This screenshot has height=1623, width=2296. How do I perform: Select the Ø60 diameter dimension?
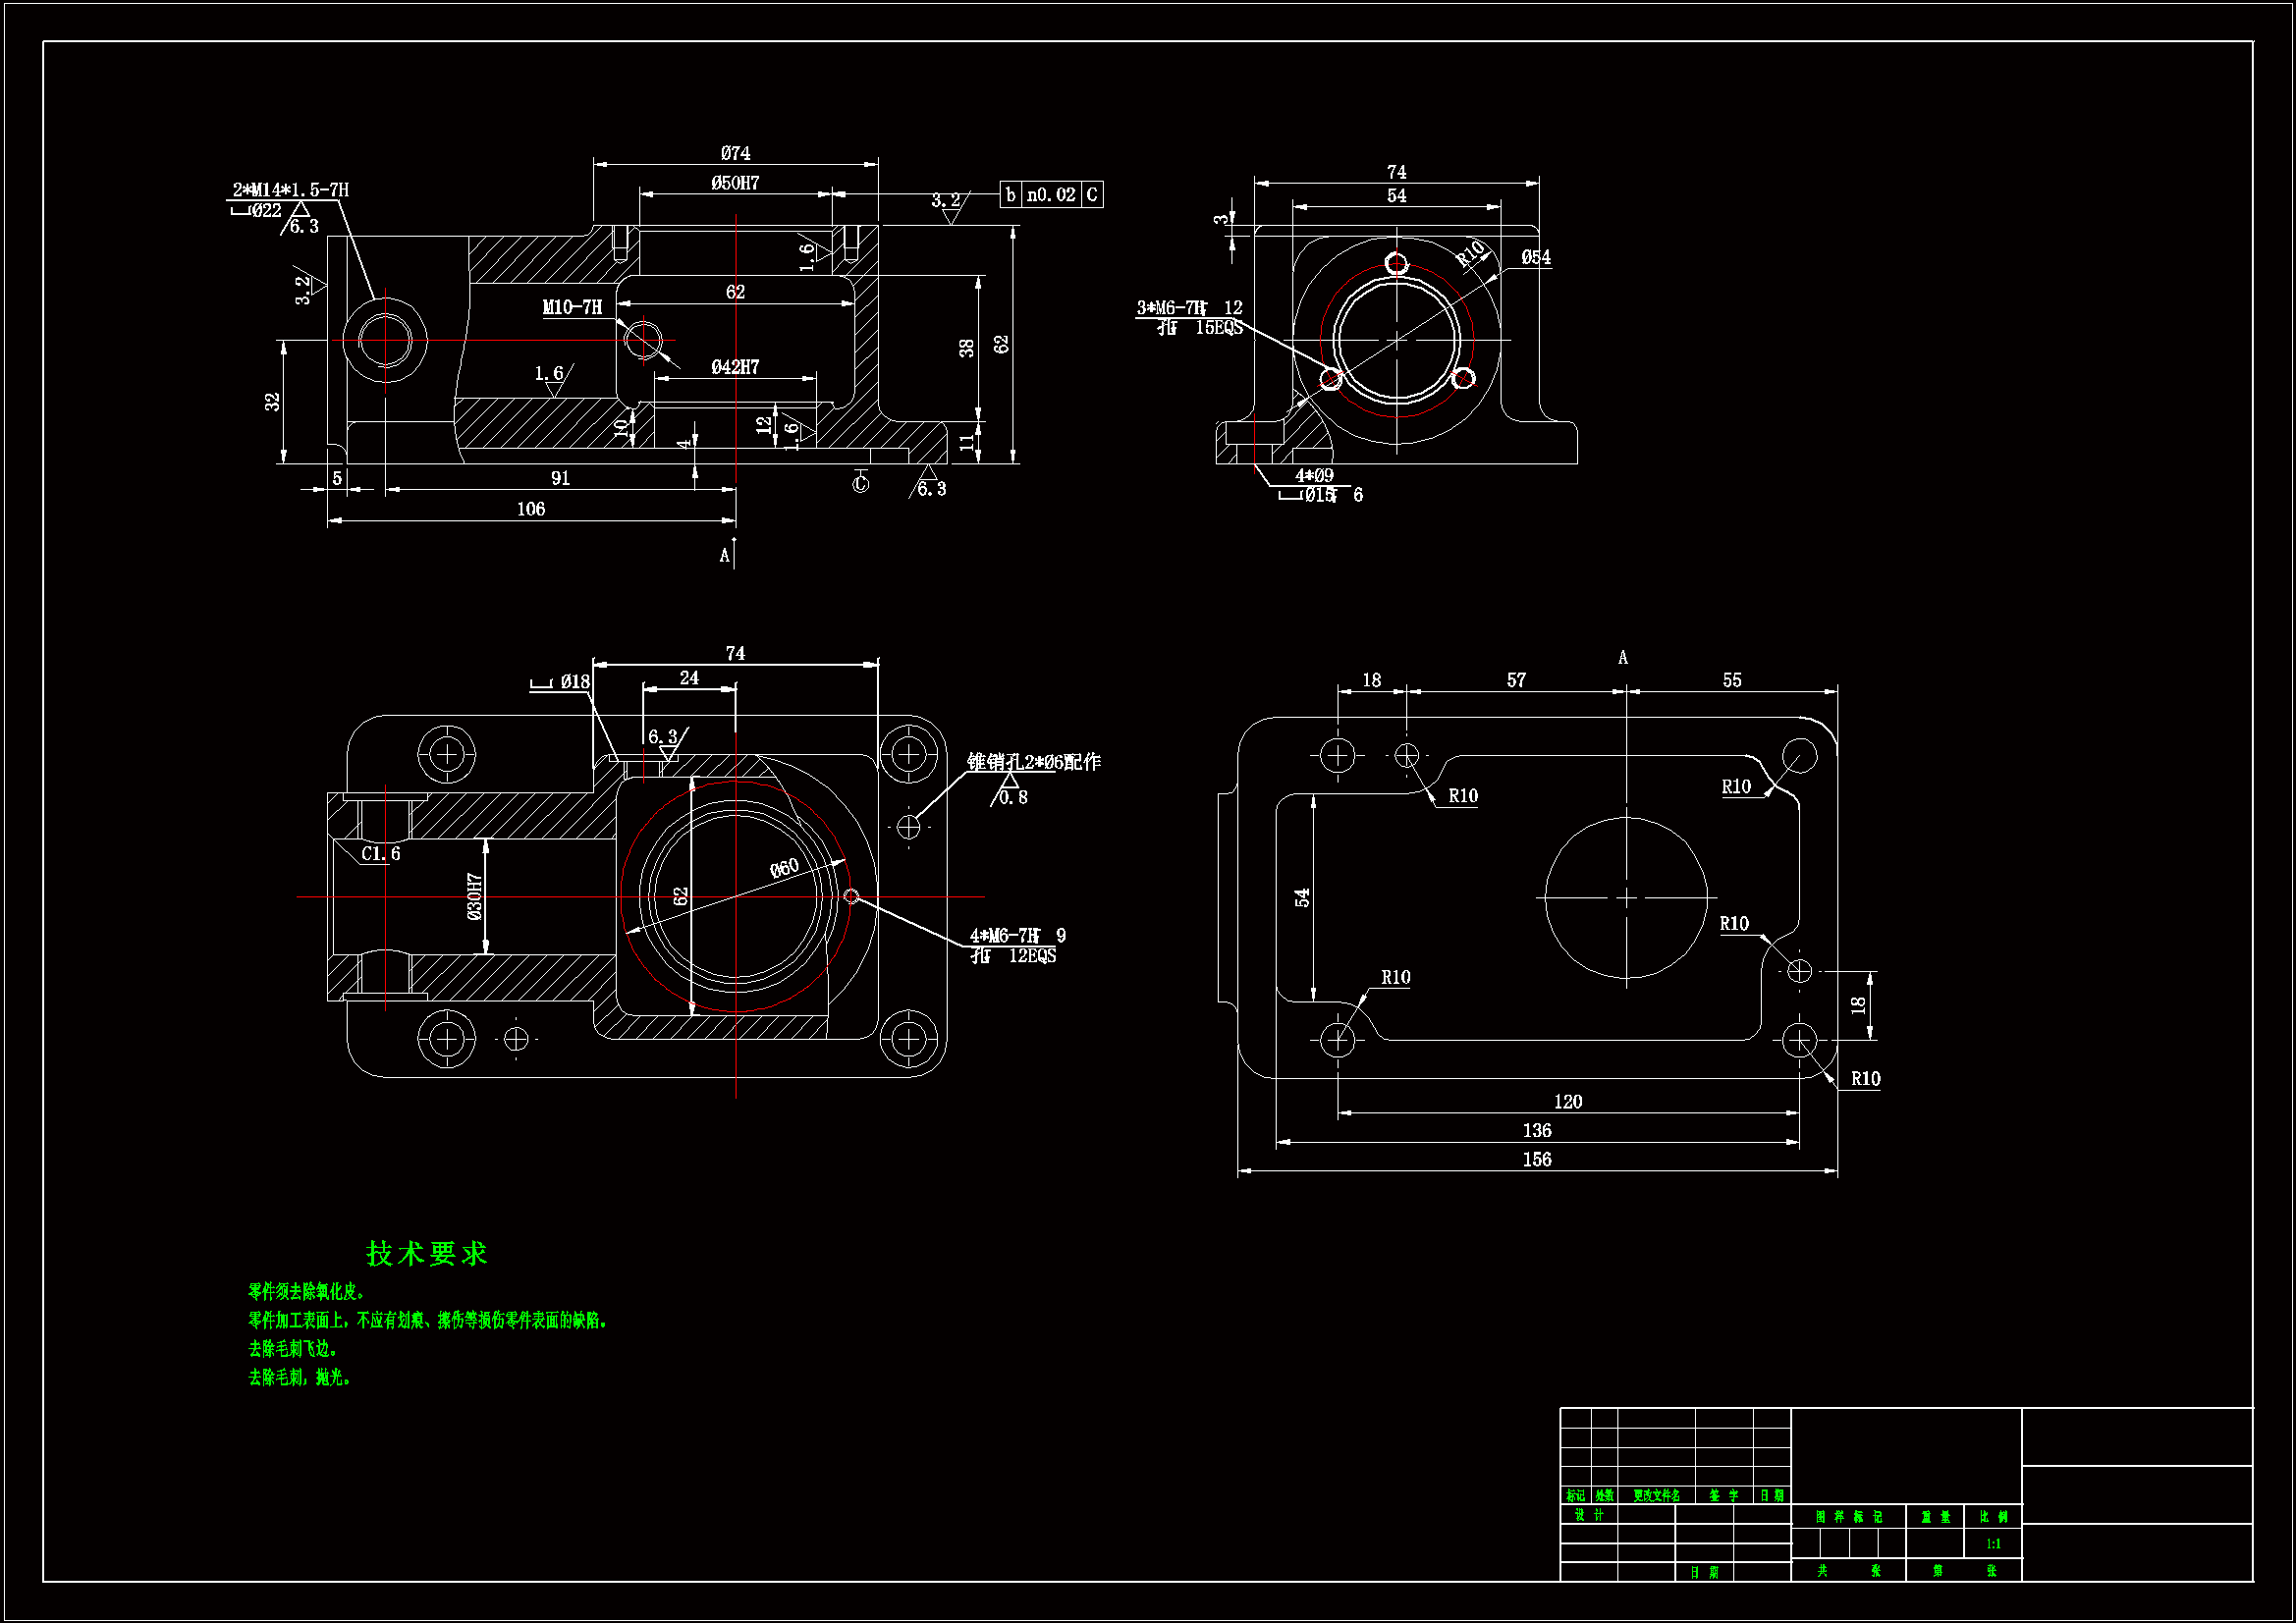(x=784, y=868)
